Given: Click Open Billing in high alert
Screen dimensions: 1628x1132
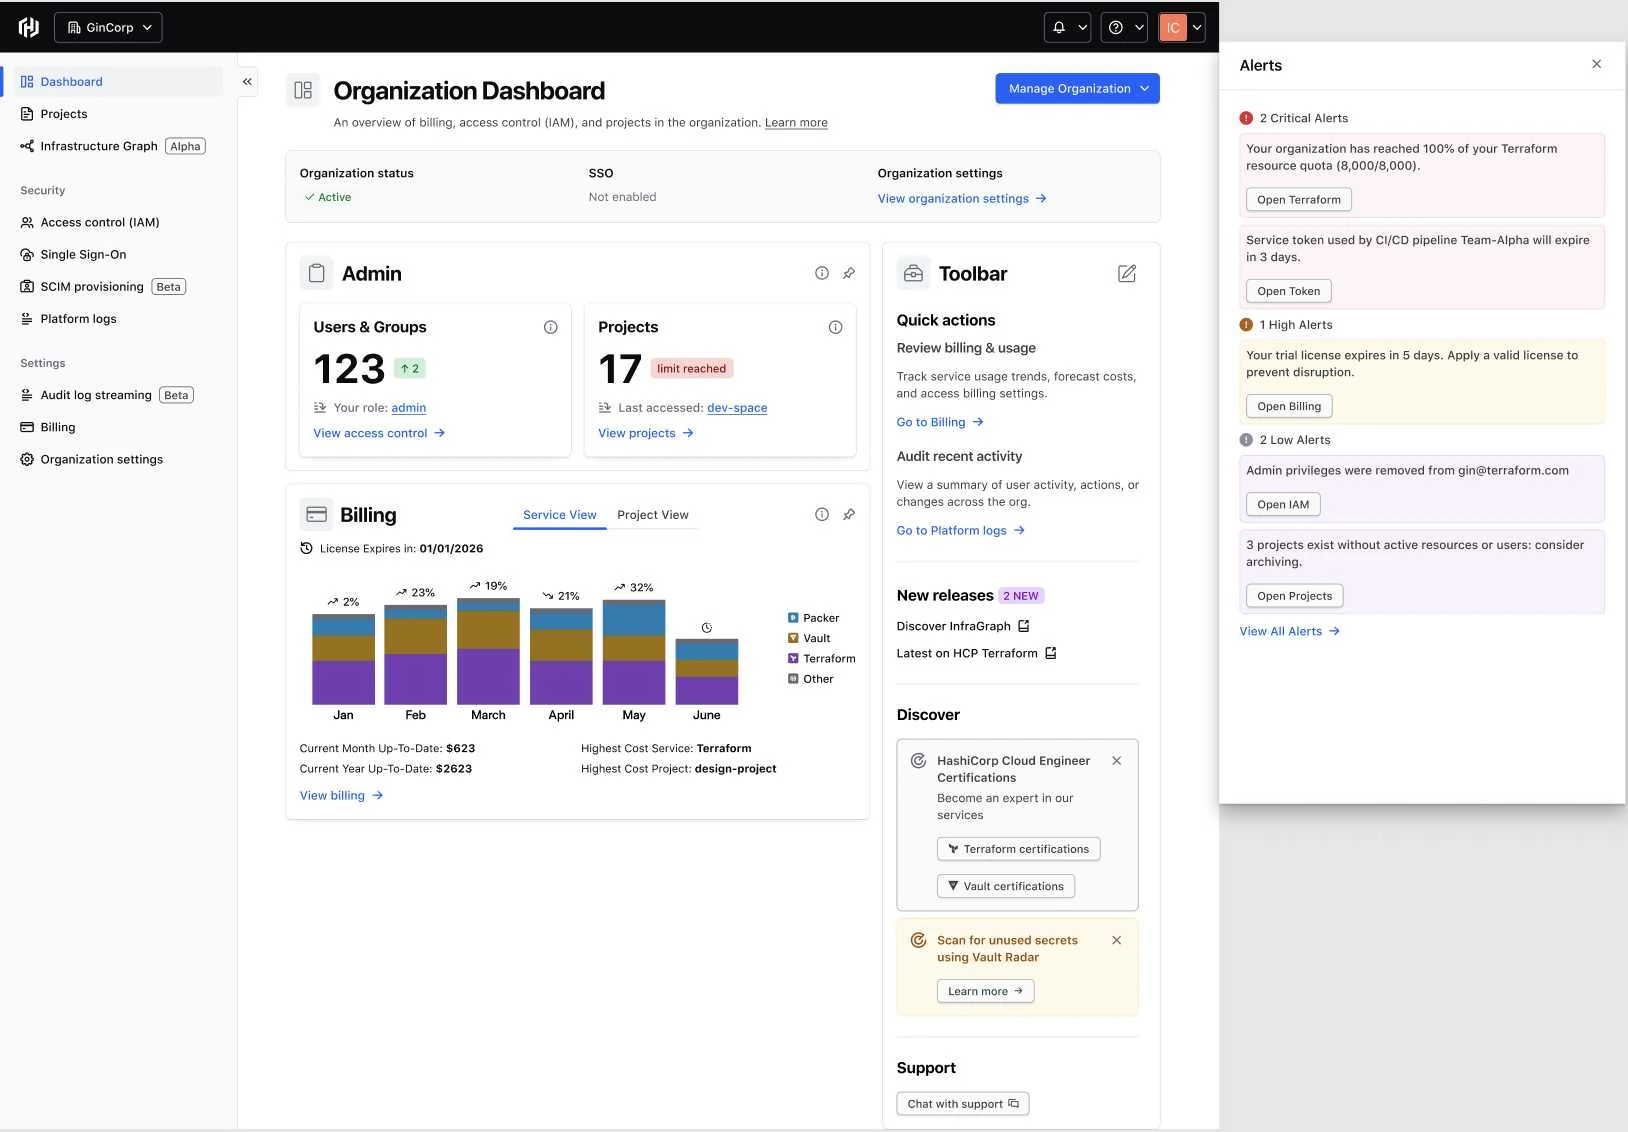Looking at the screenshot, I should (1289, 406).
